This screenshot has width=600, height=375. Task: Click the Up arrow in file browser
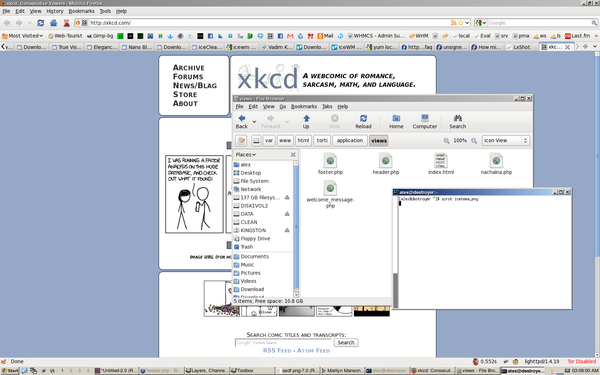[306, 121]
